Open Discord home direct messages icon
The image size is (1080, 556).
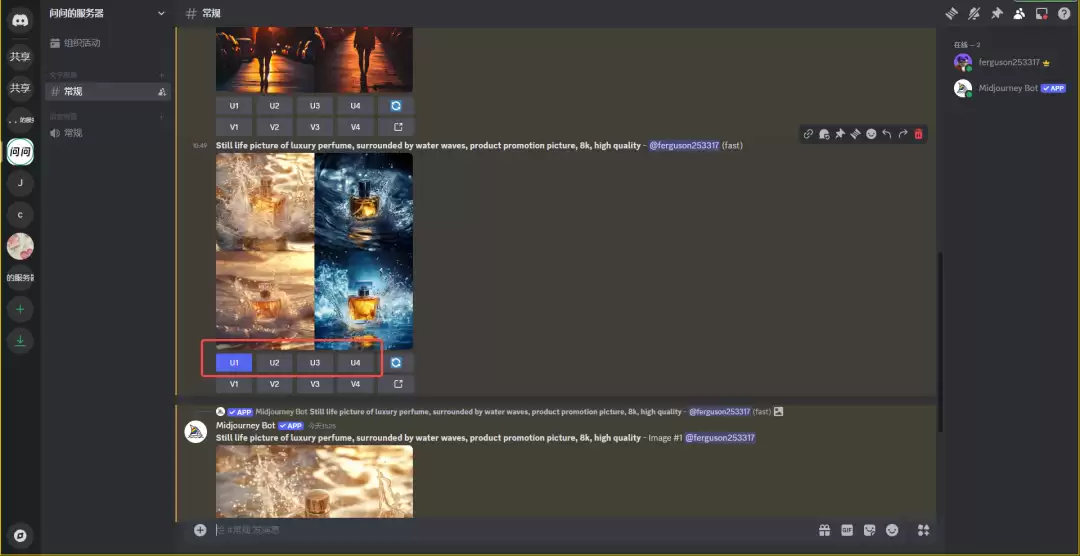click(20, 20)
